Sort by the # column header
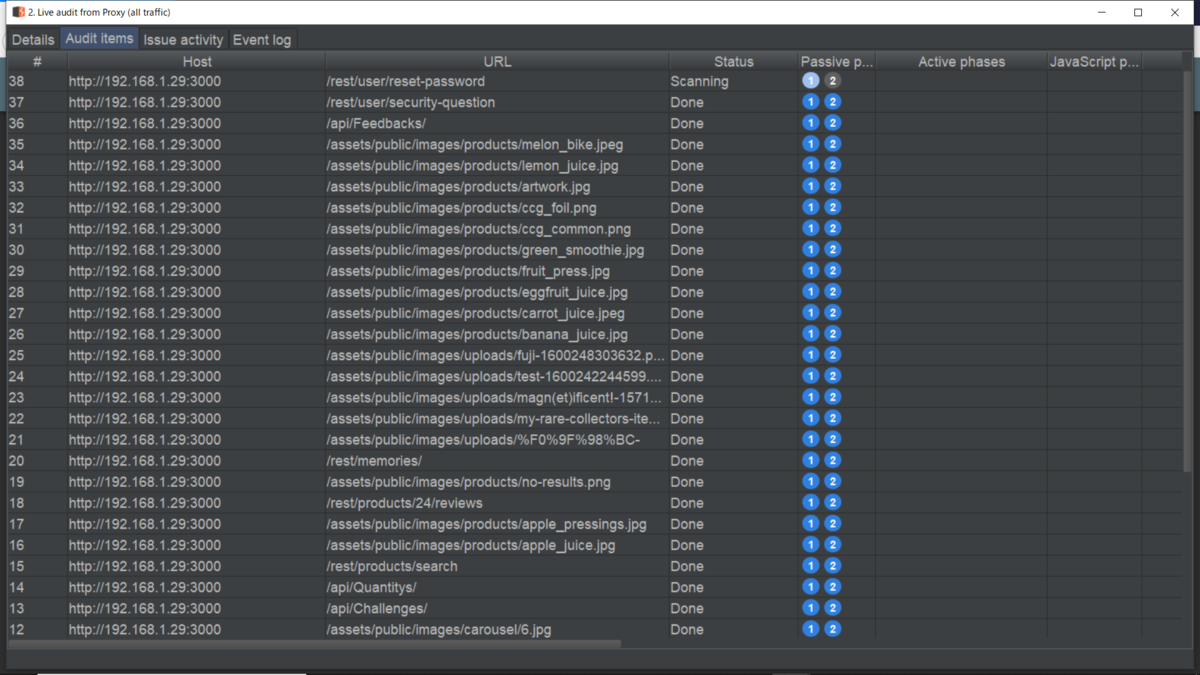Image resolution: width=1200 pixels, height=675 pixels. 37,61
